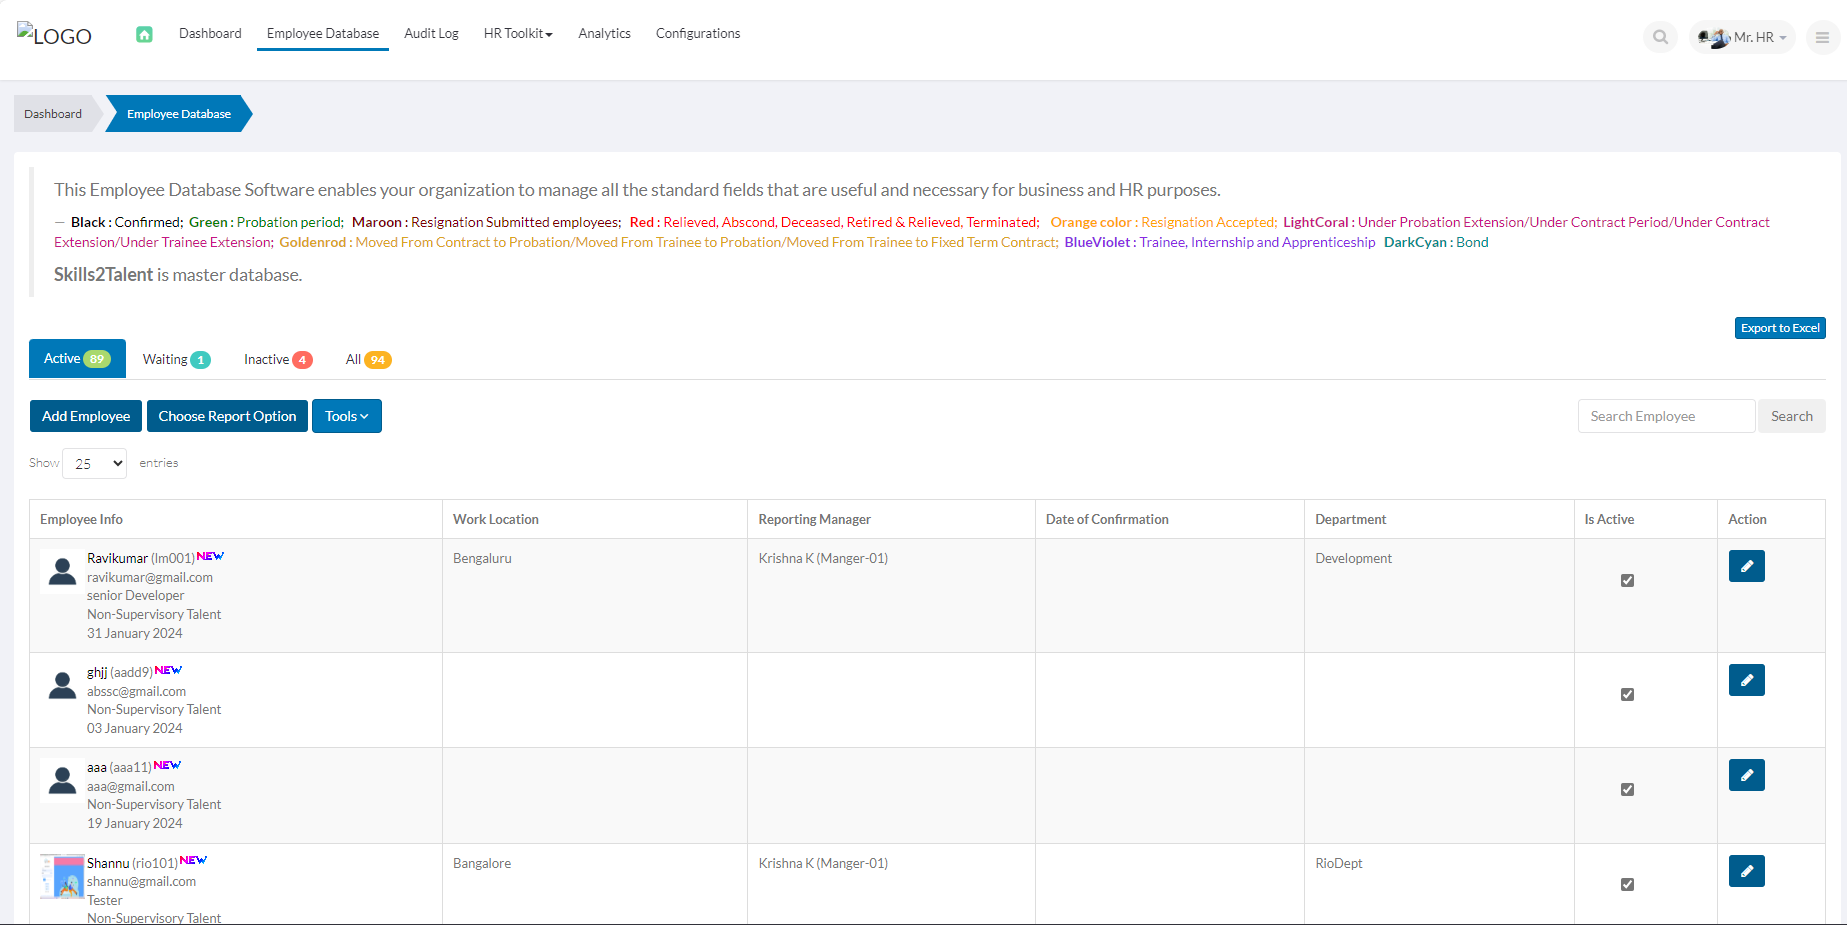This screenshot has height=925, width=1847.
Task: Focus the Search Employee input field
Action: click(1666, 416)
